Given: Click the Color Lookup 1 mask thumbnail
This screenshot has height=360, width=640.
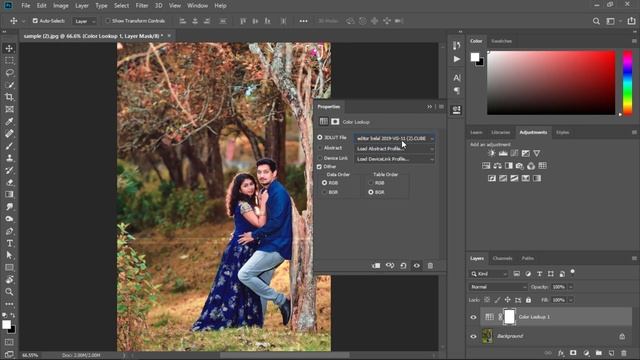Looking at the screenshot, I should point(509,317).
